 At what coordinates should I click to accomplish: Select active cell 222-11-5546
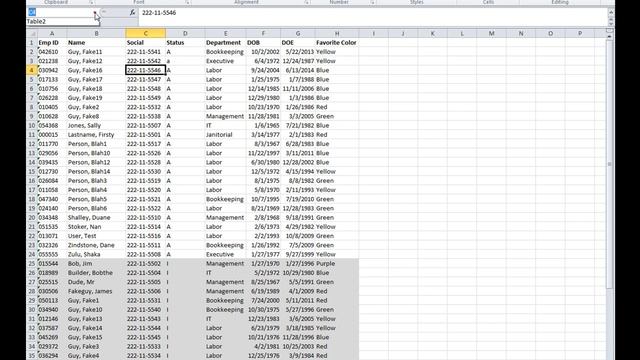click(145, 70)
